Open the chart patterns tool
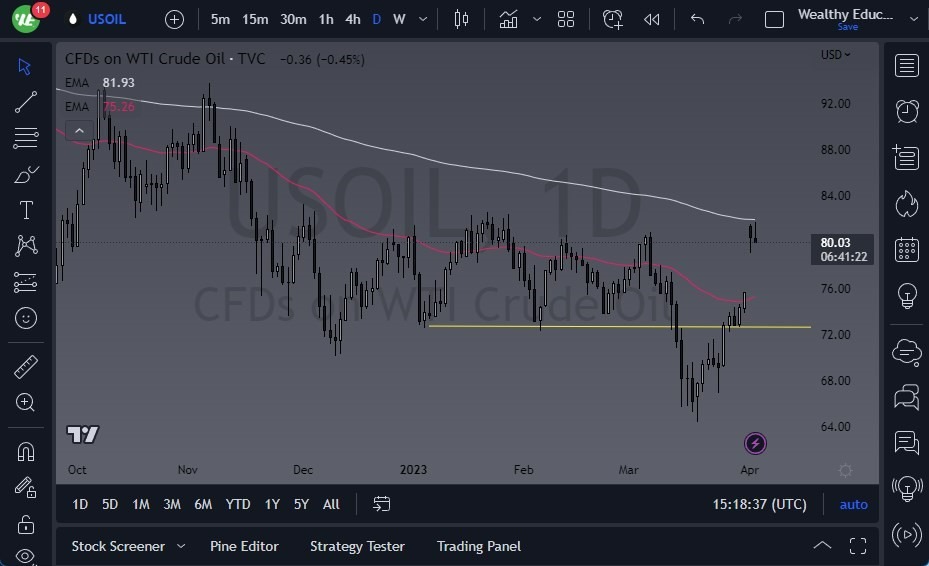 (x=26, y=245)
